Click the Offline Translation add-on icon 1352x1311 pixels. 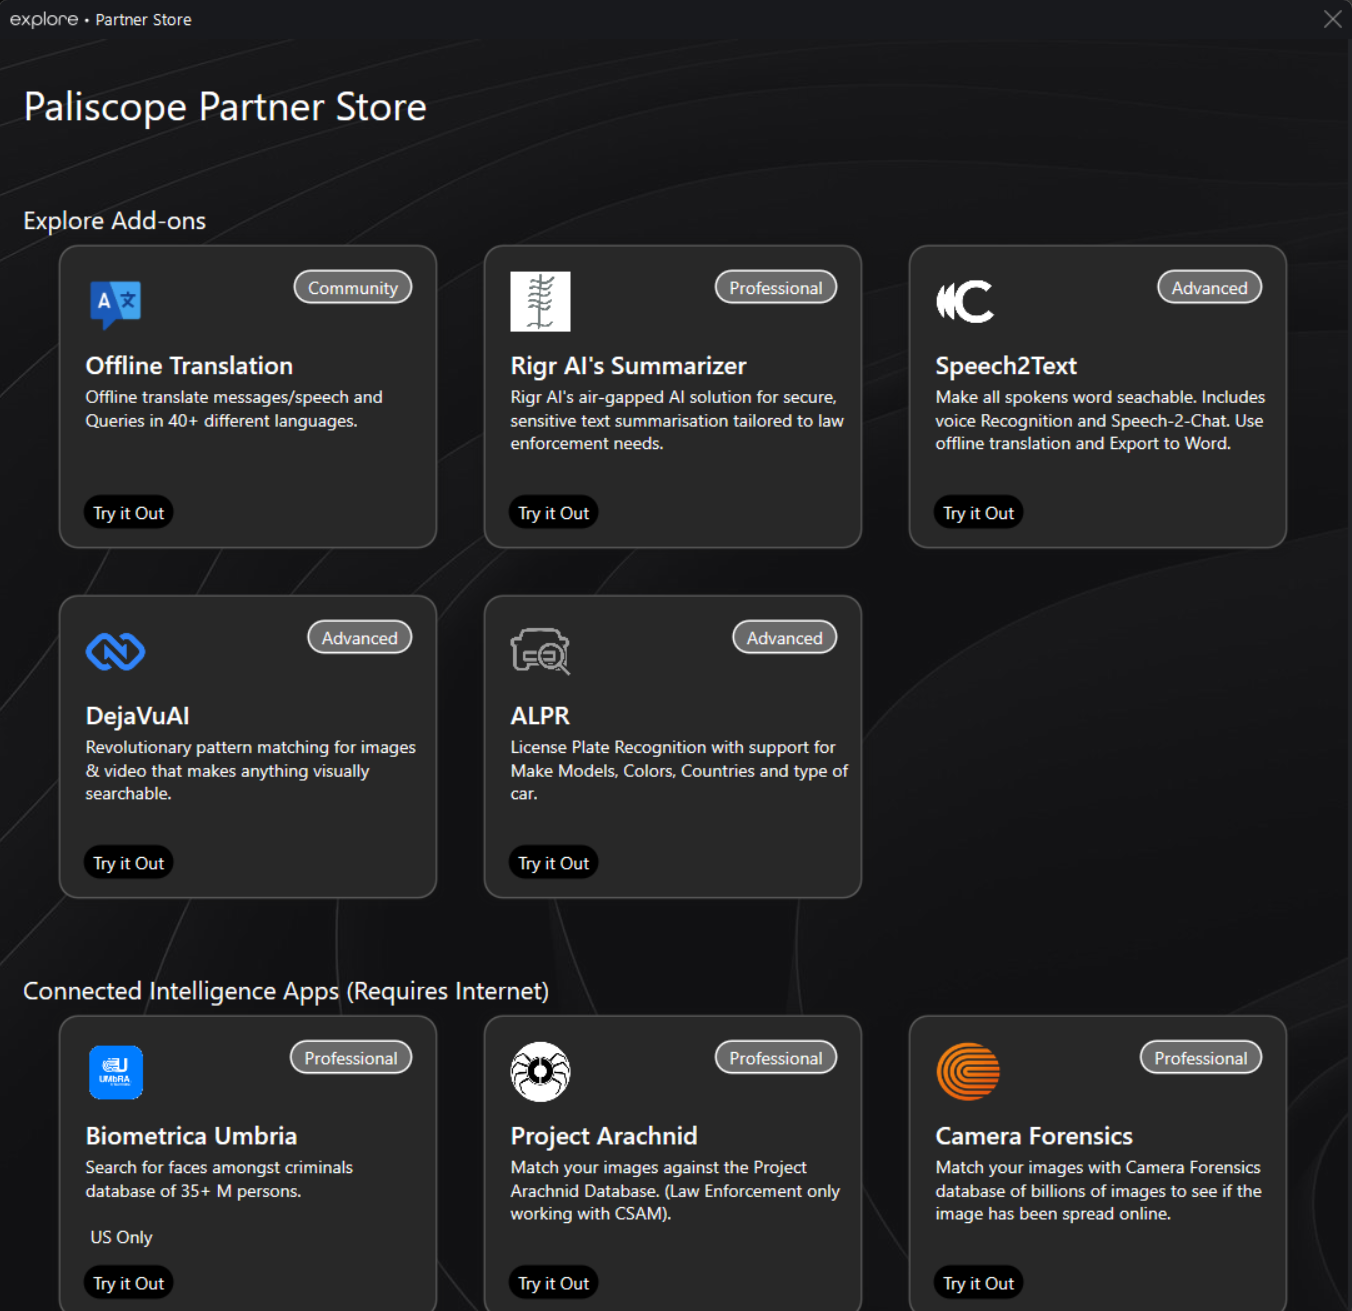pos(115,303)
